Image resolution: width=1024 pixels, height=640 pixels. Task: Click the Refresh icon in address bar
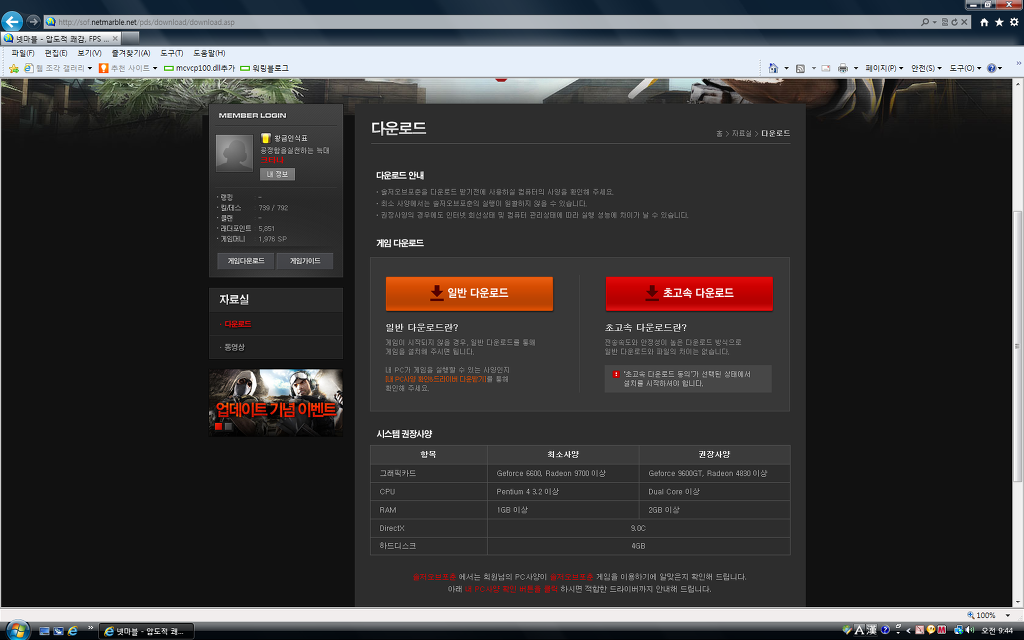[955, 22]
